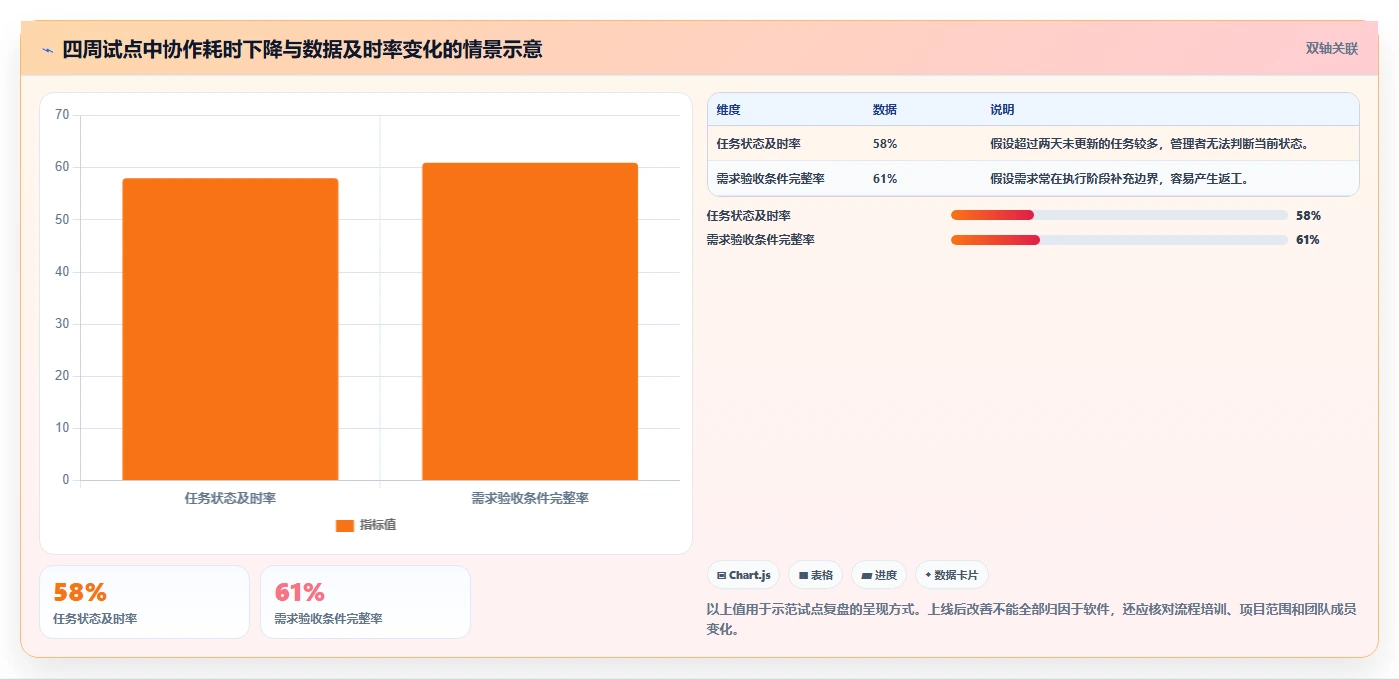Screen dimensions: 1399x679
Task: Click the 双轴关联 label in the header
Action: pyautogui.click(x=1332, y=48)
